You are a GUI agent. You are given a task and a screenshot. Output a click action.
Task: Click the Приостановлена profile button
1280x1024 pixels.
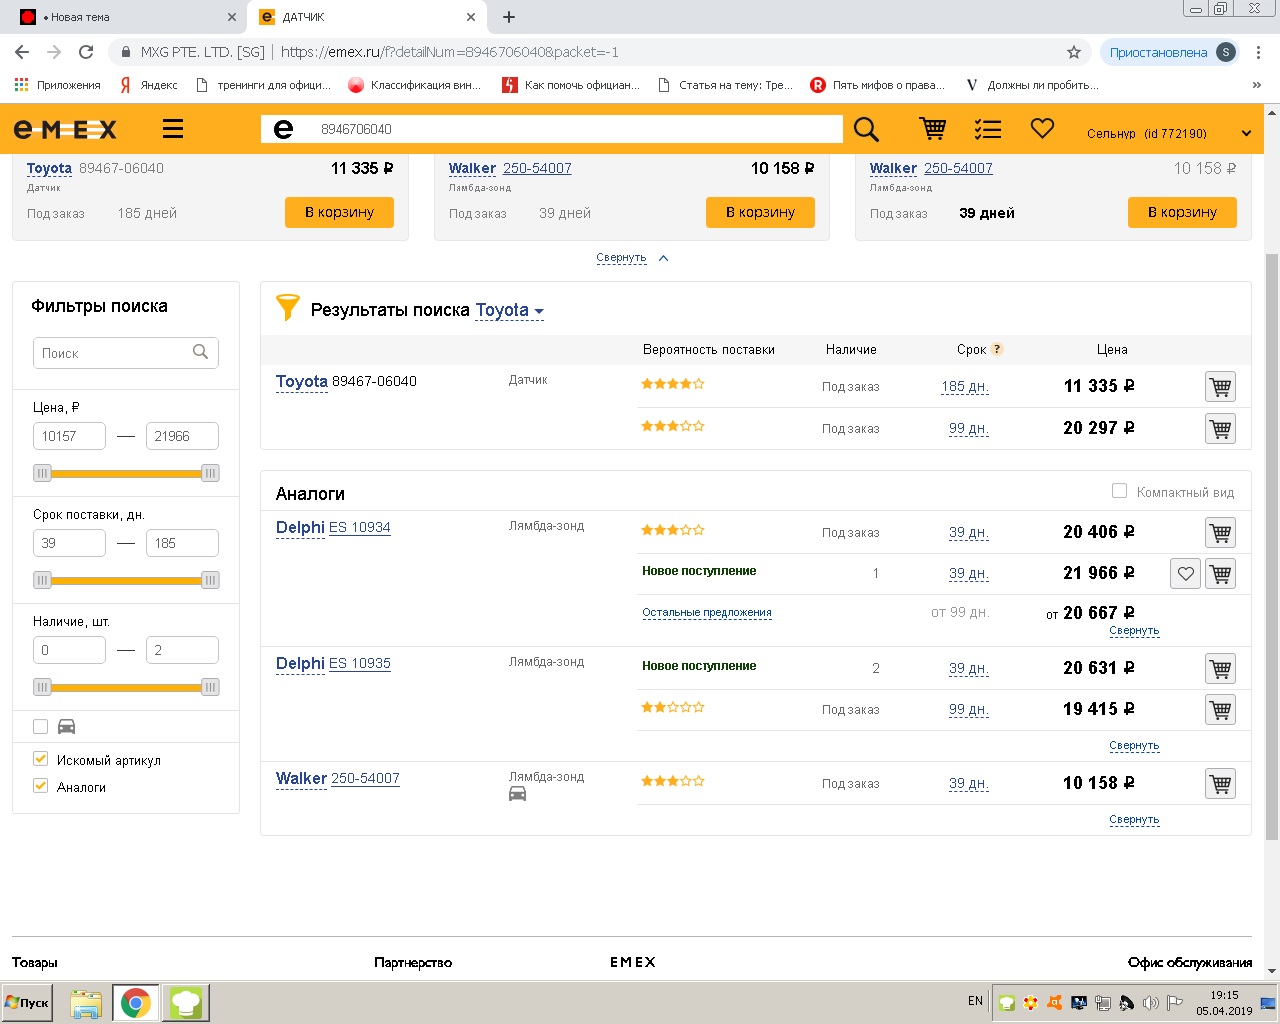click(1171, 52)
